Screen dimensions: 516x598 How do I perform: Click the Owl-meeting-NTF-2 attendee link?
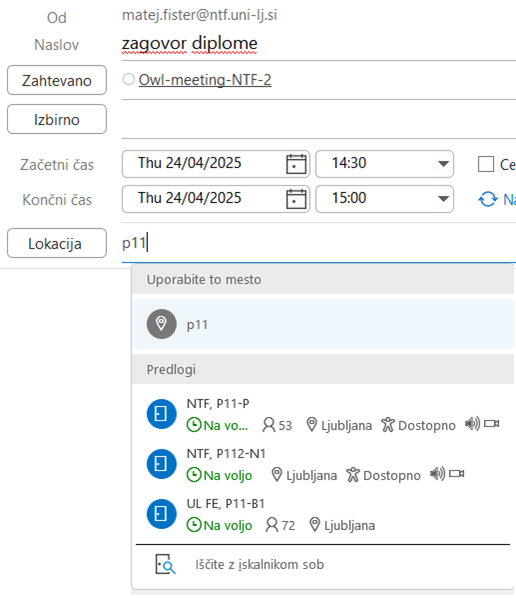tap(205, 80)
